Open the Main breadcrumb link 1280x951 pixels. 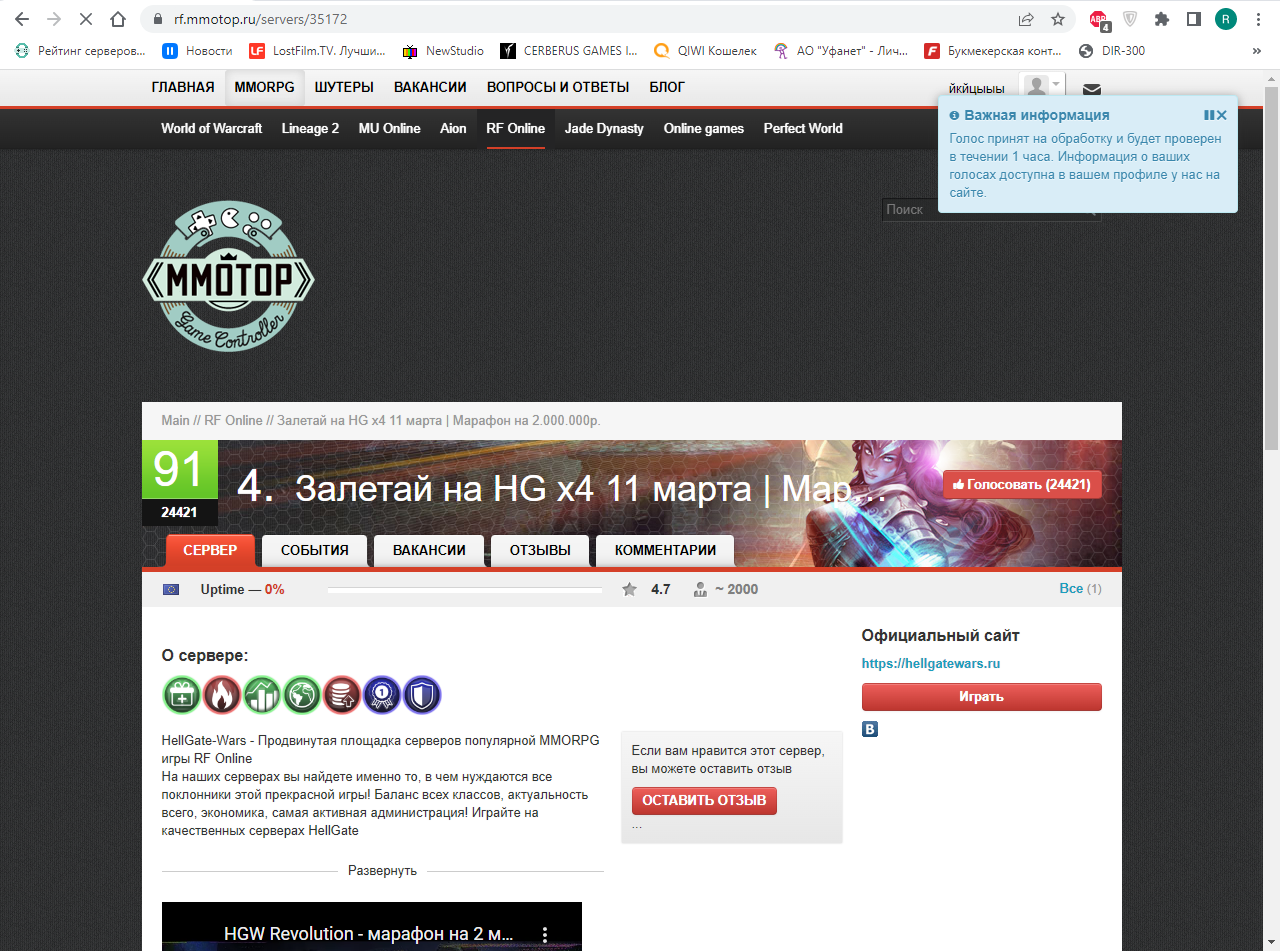pos(175,420)
